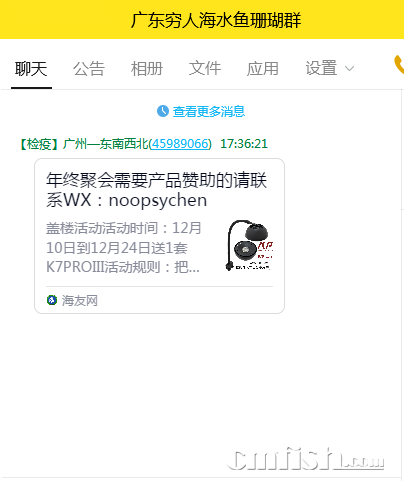
Task: Select the 文件 tab
Action: (205, 68)
